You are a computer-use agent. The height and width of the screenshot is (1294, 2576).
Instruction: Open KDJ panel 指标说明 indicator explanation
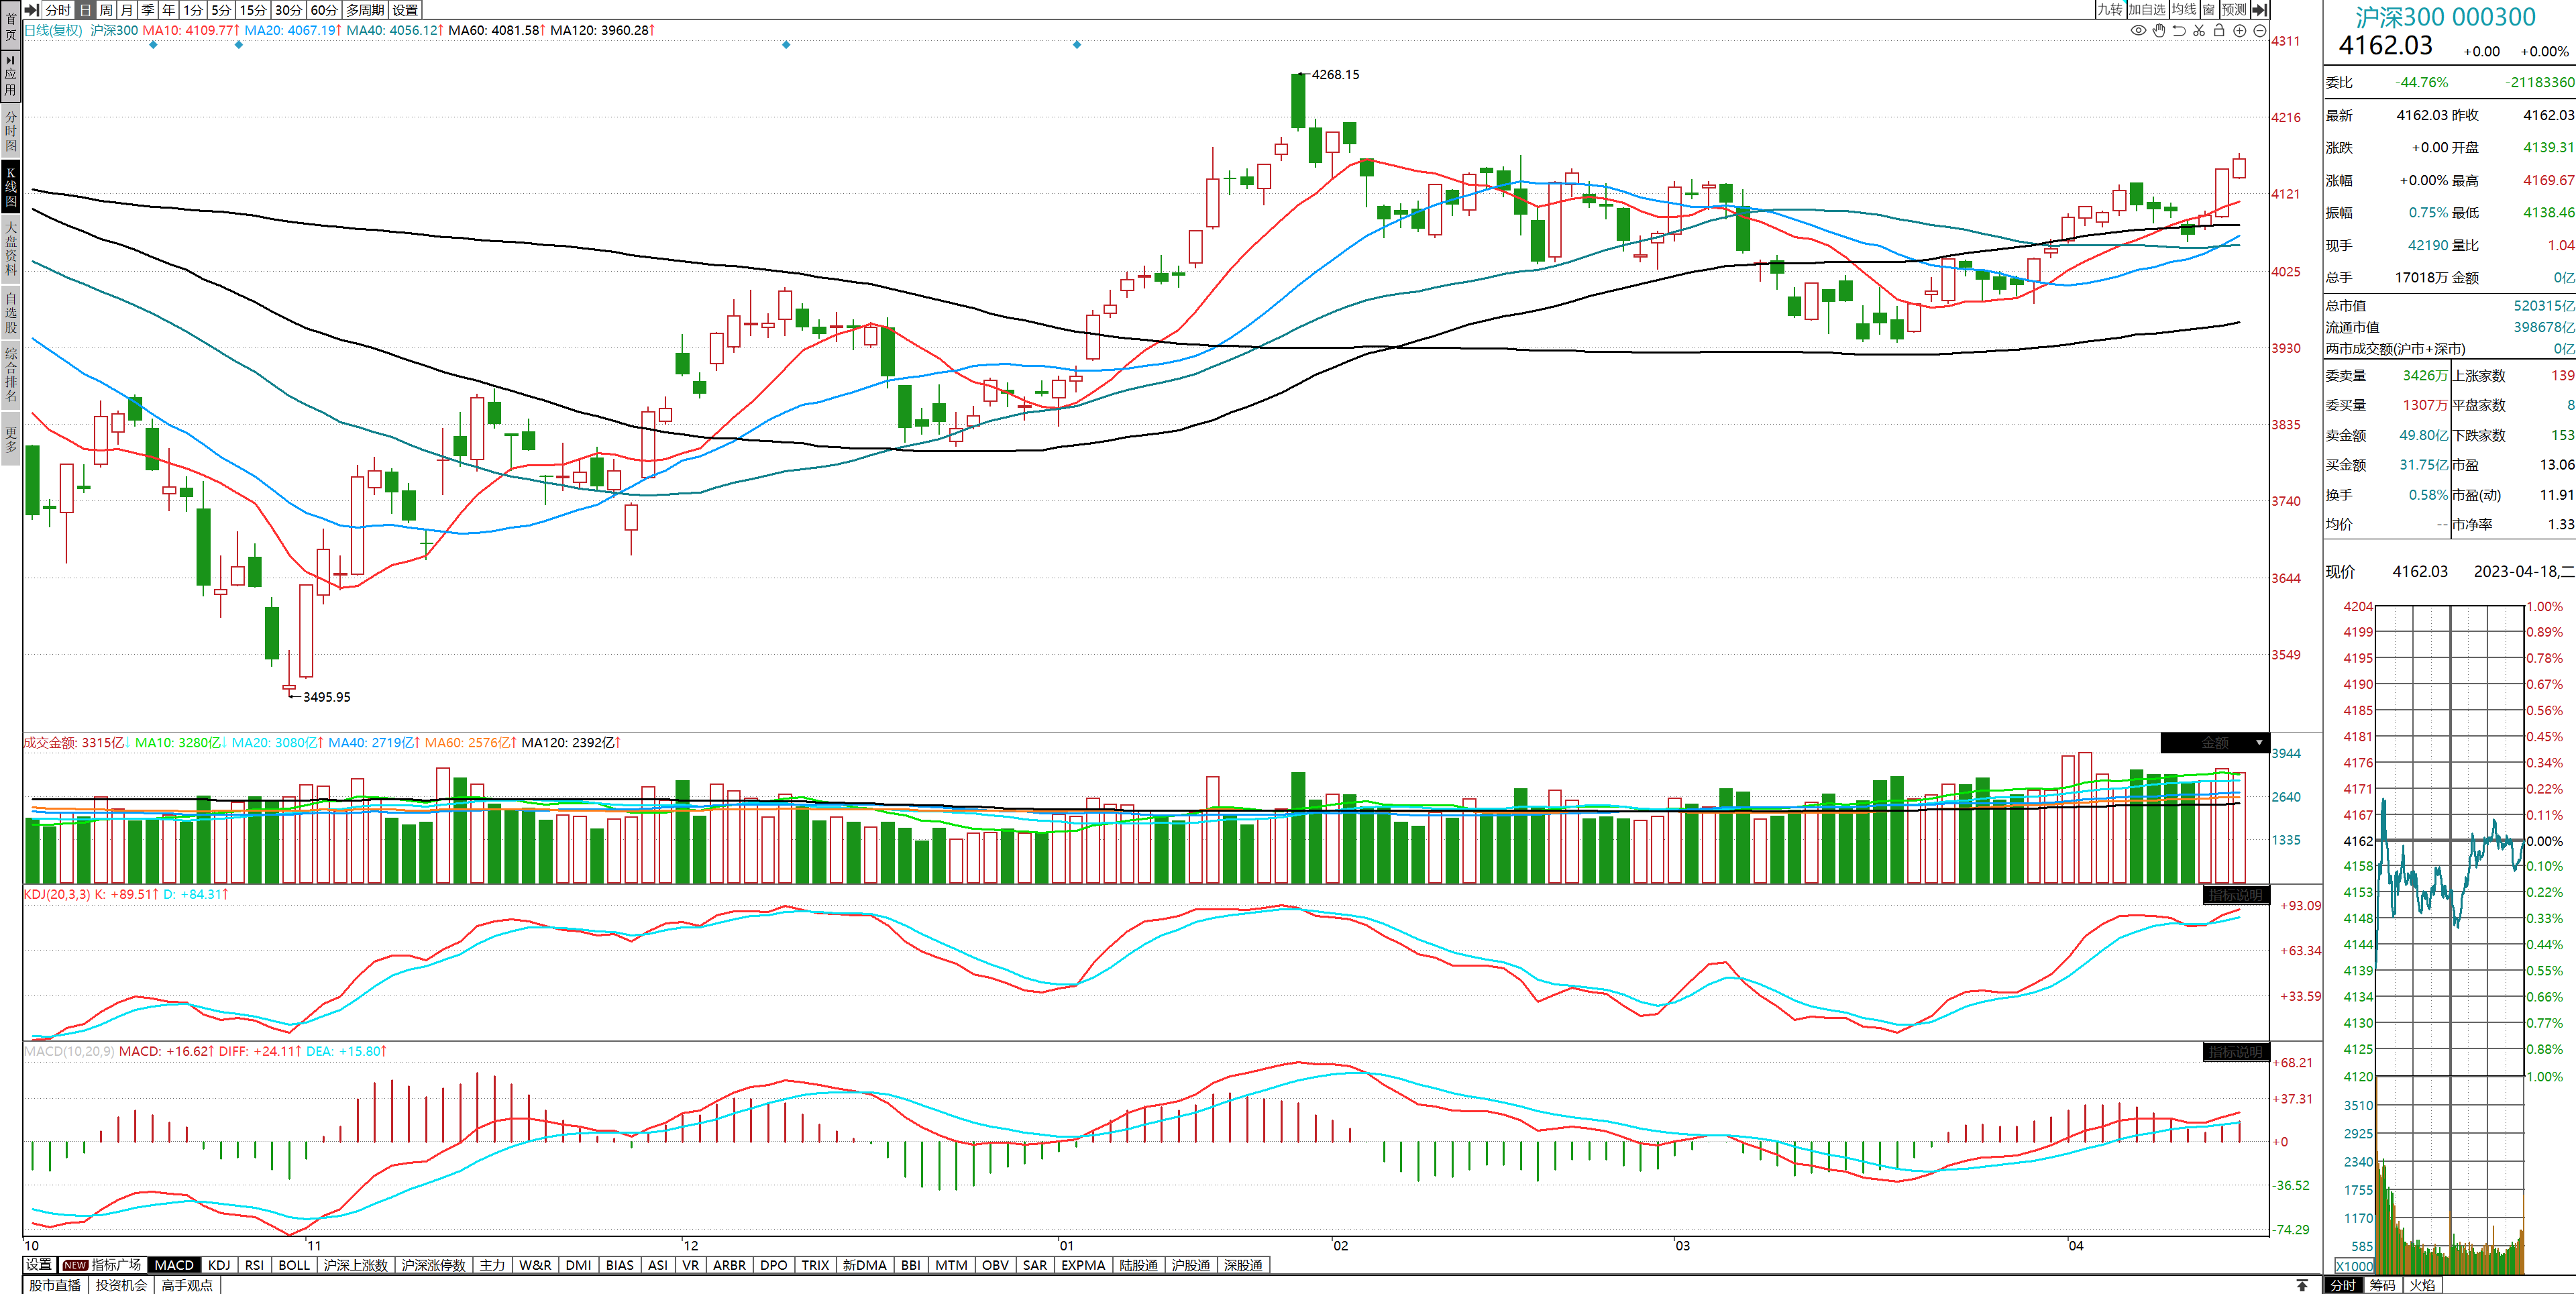click(2235, 895)
